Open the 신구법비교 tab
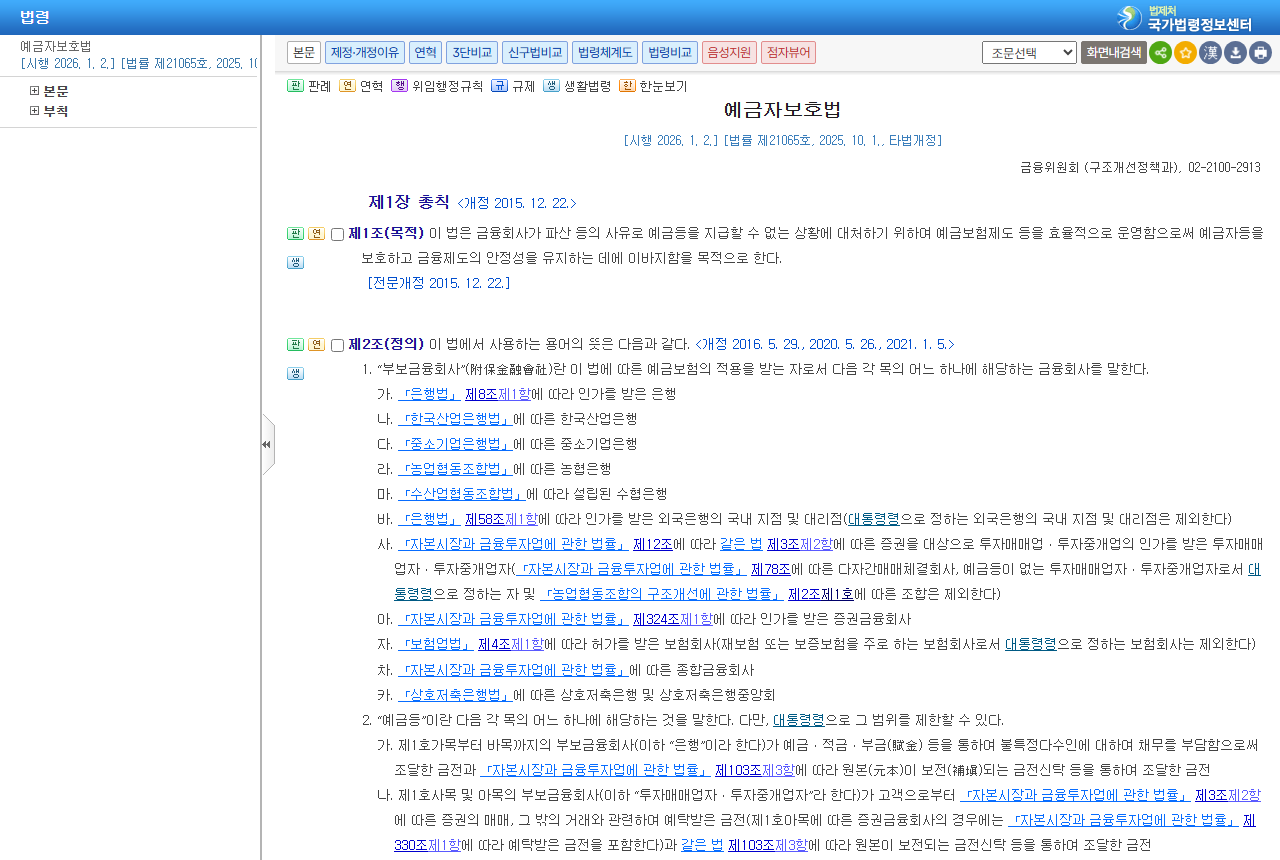This screenshot has height=860, width=1280. [535, 52]
